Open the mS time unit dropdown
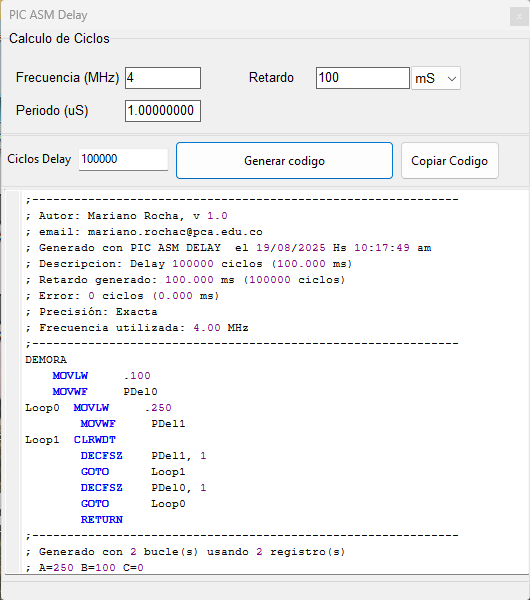Screen dimensions: 530x600 pos(436,78)
